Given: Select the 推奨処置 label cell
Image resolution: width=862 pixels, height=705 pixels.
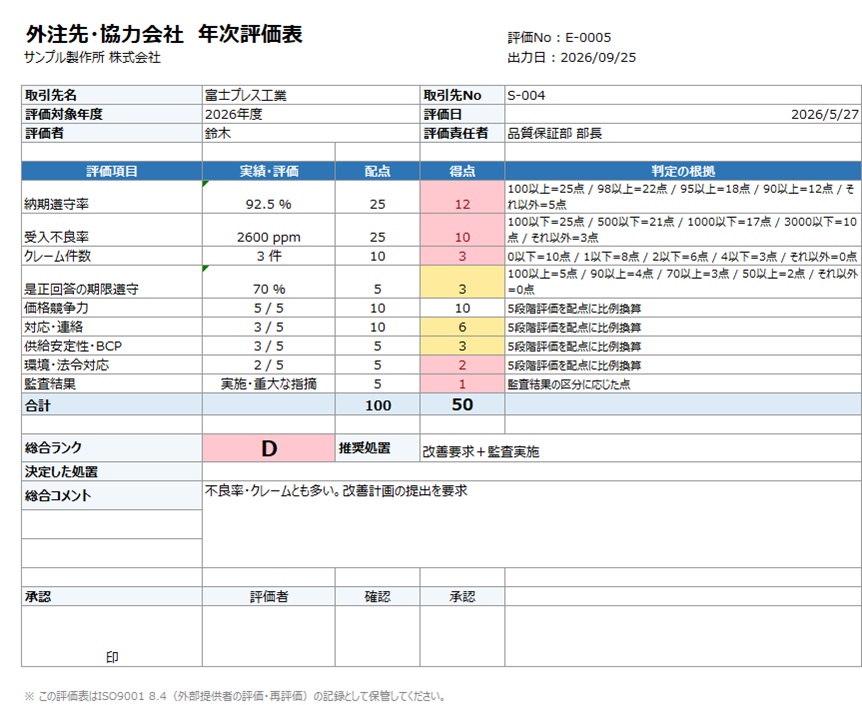Looking at the screenshot, I should (378, 448).
